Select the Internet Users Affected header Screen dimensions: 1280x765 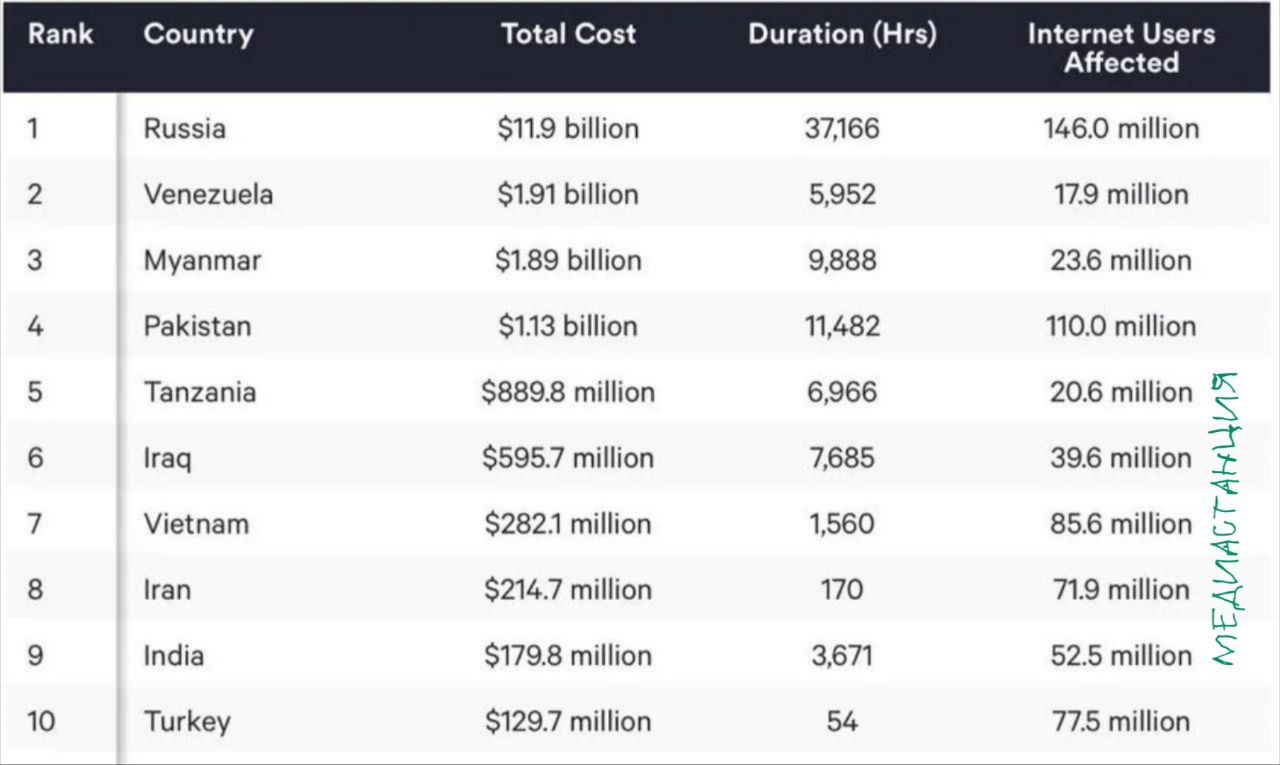pyautogui.click(x=1121, y=48)
